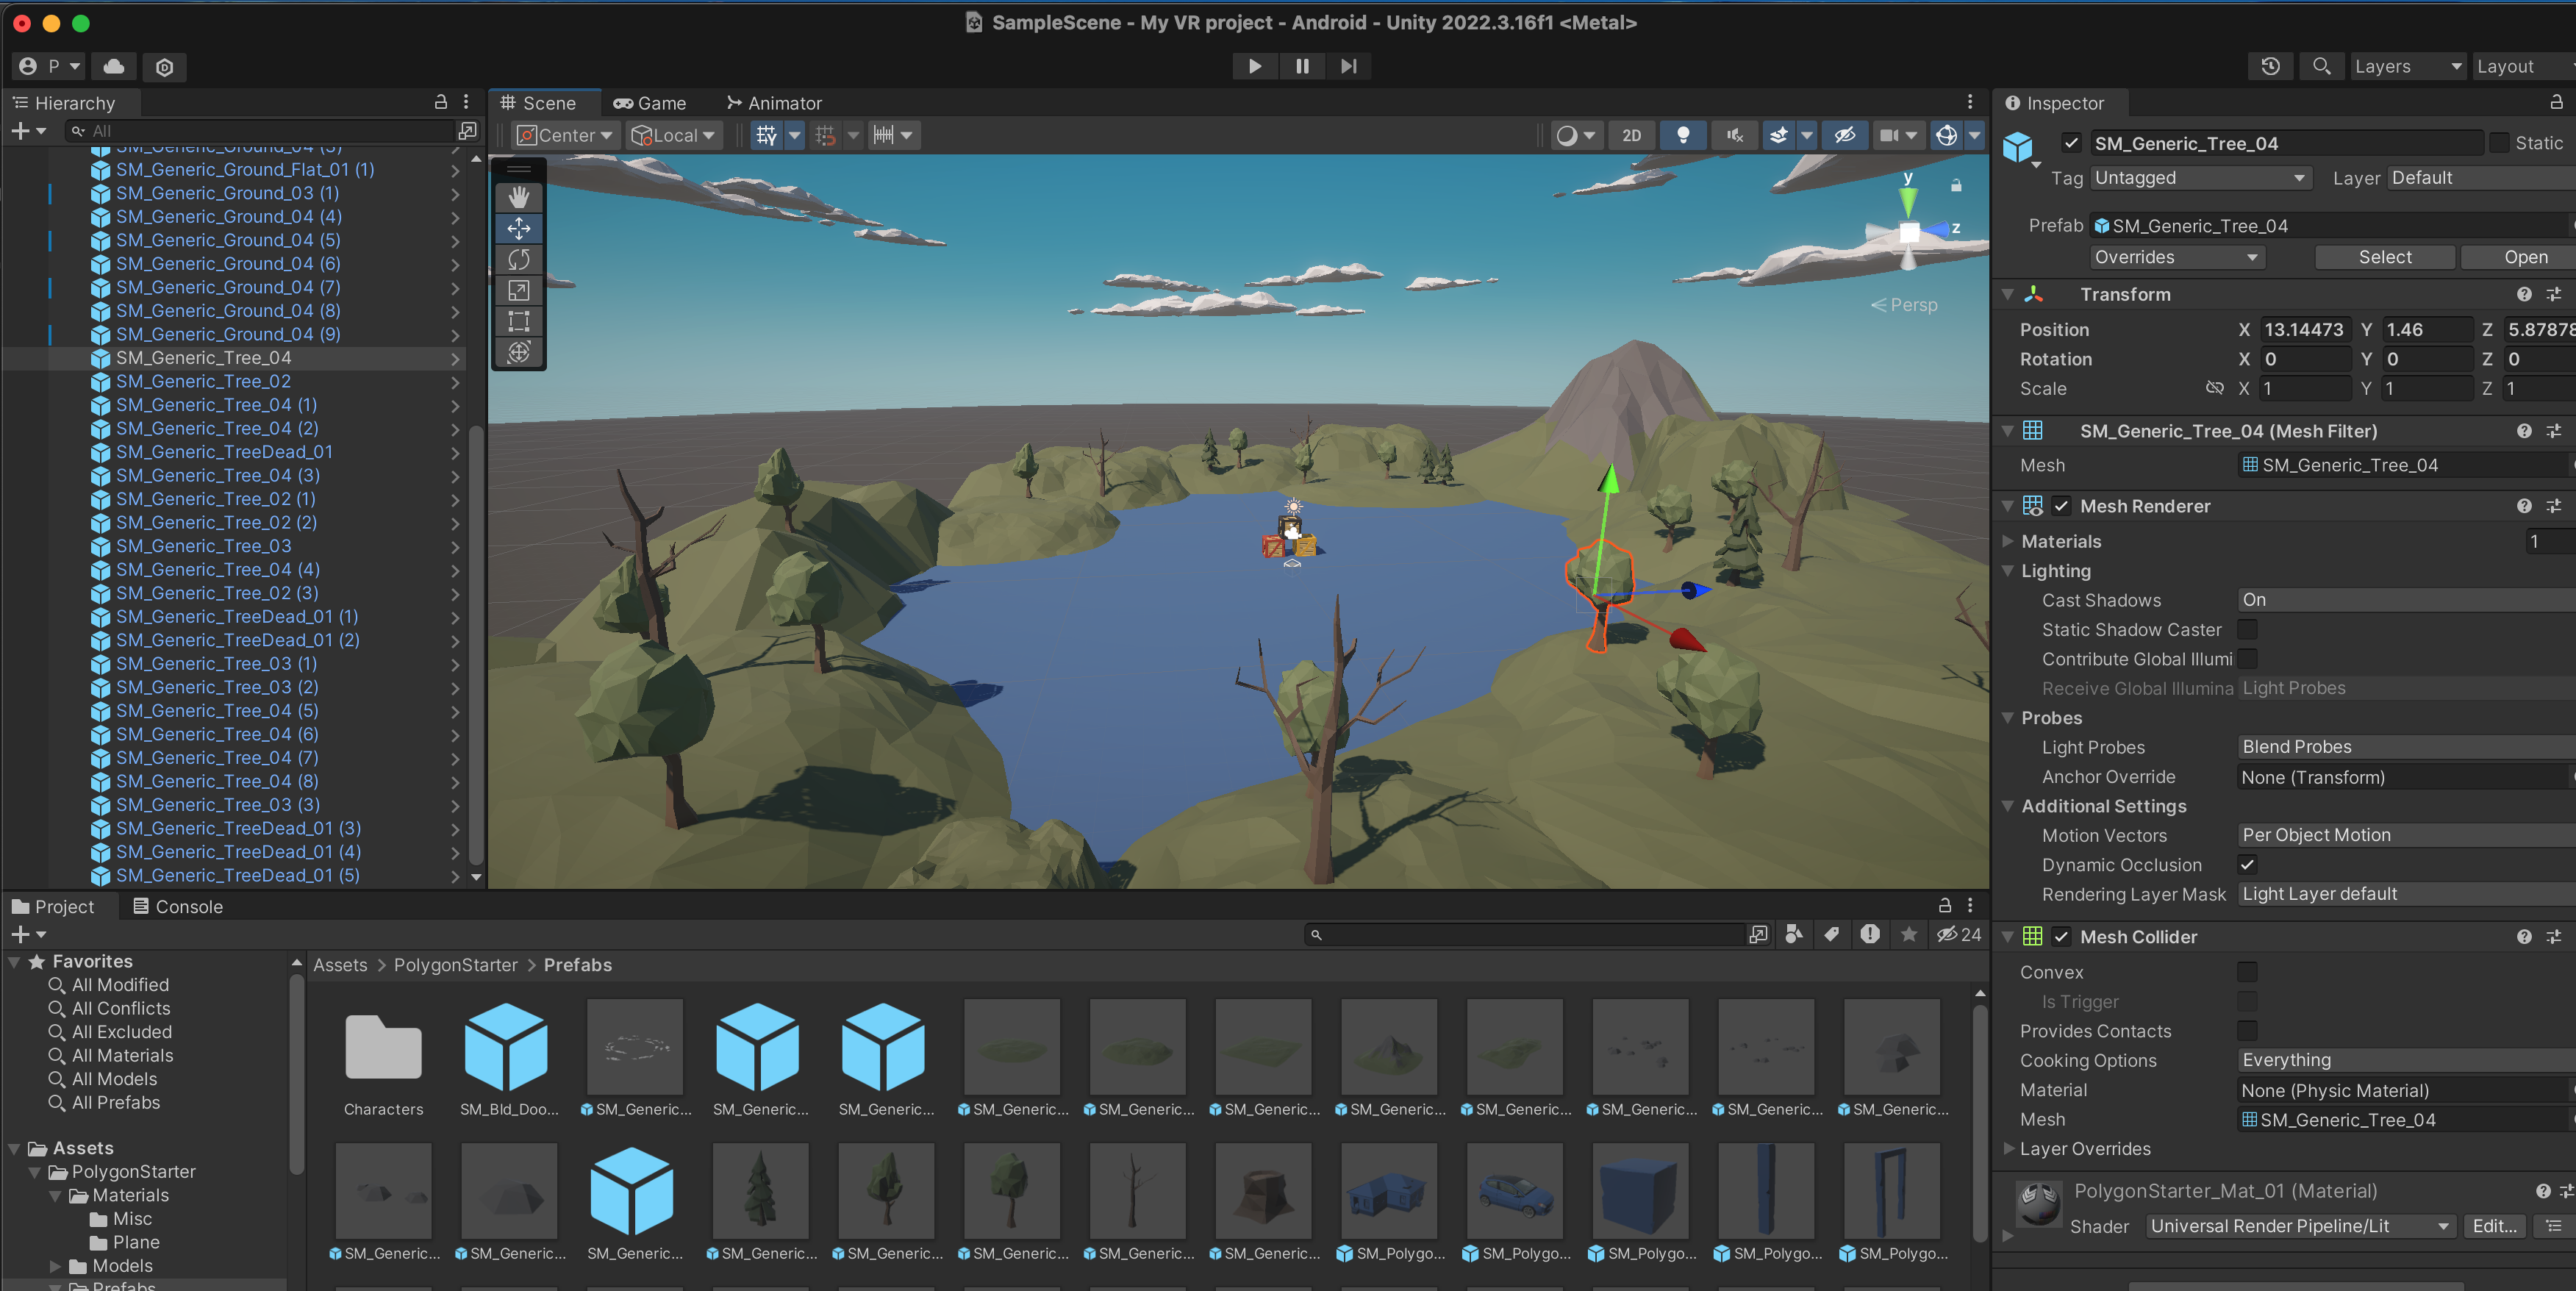Screen dimensions: 2576x1291
Task: Open Unity cloud services icon
Action: click(114, 66)
